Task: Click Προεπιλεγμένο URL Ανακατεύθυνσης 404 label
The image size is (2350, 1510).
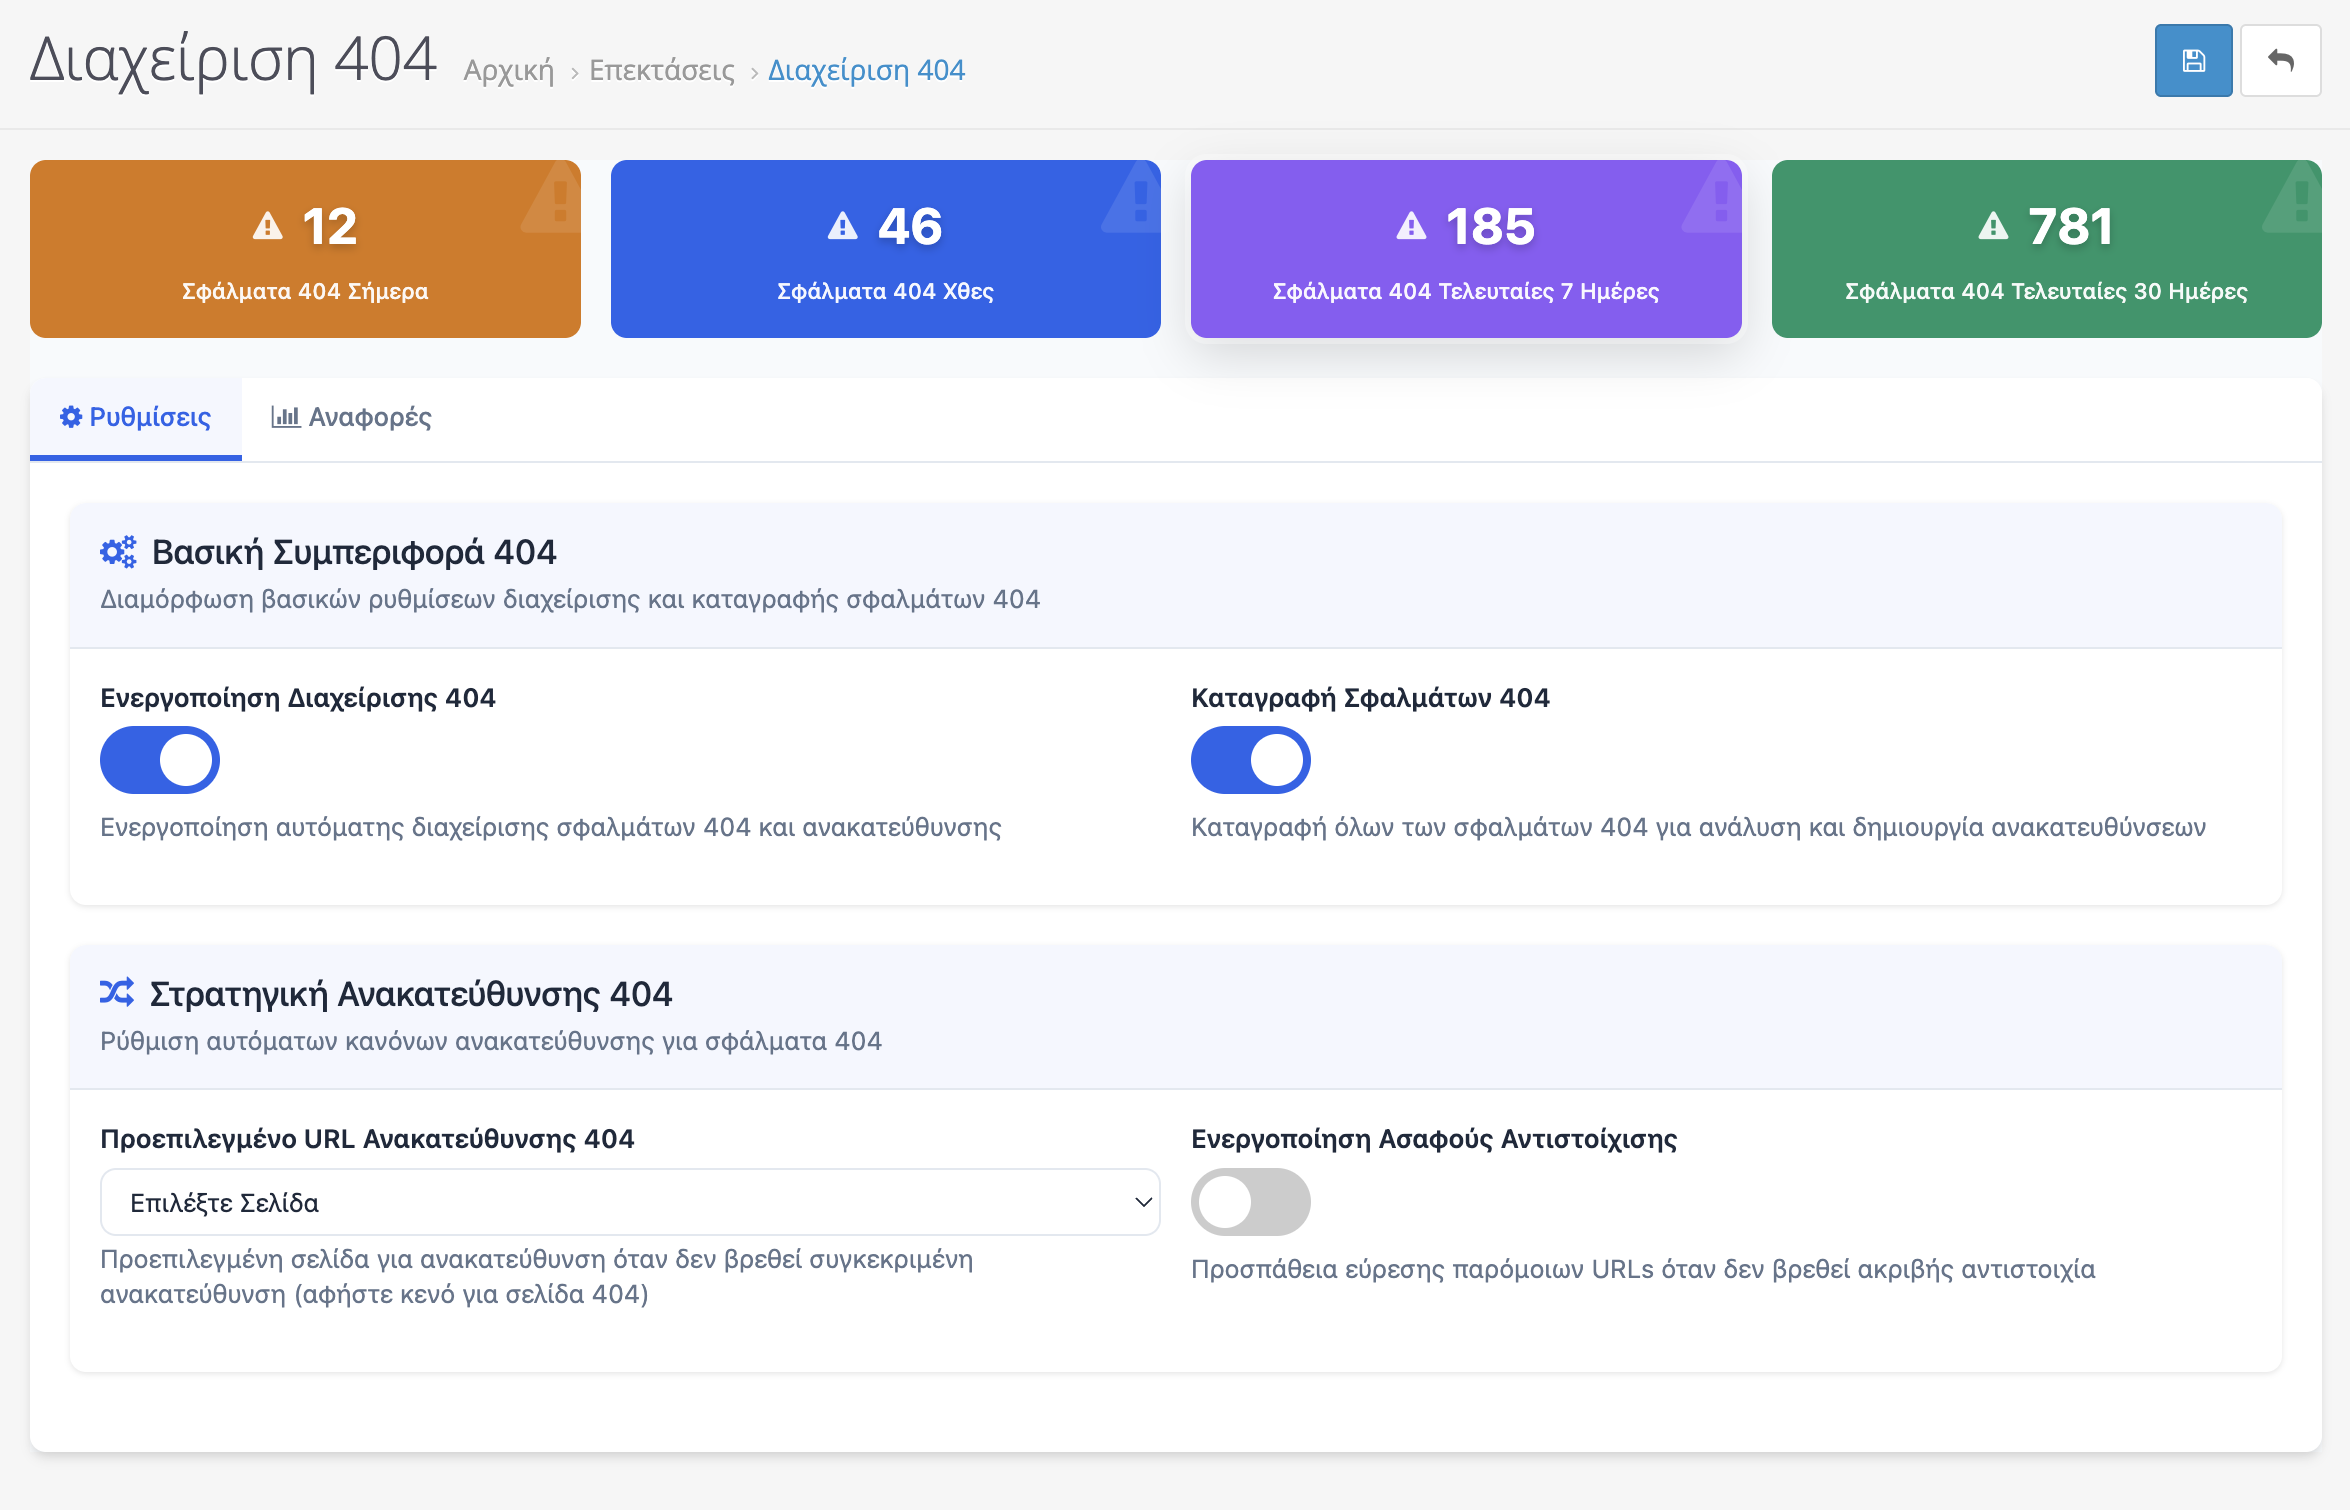Action: tap(367, 1139)
